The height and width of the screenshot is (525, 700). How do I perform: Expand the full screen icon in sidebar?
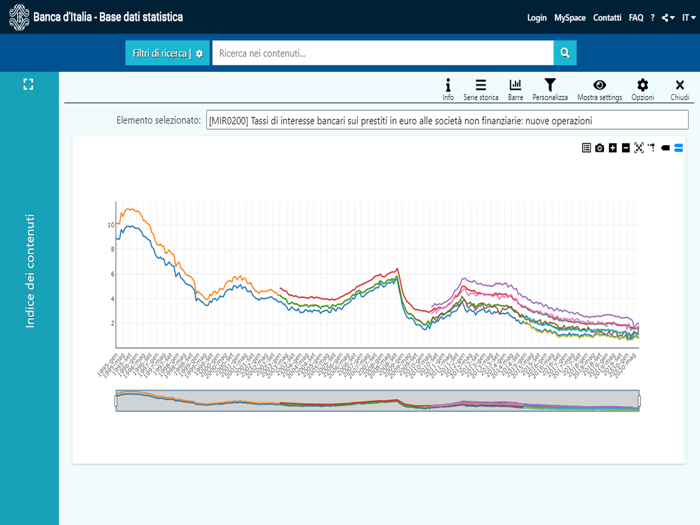[x=28, y=84]
